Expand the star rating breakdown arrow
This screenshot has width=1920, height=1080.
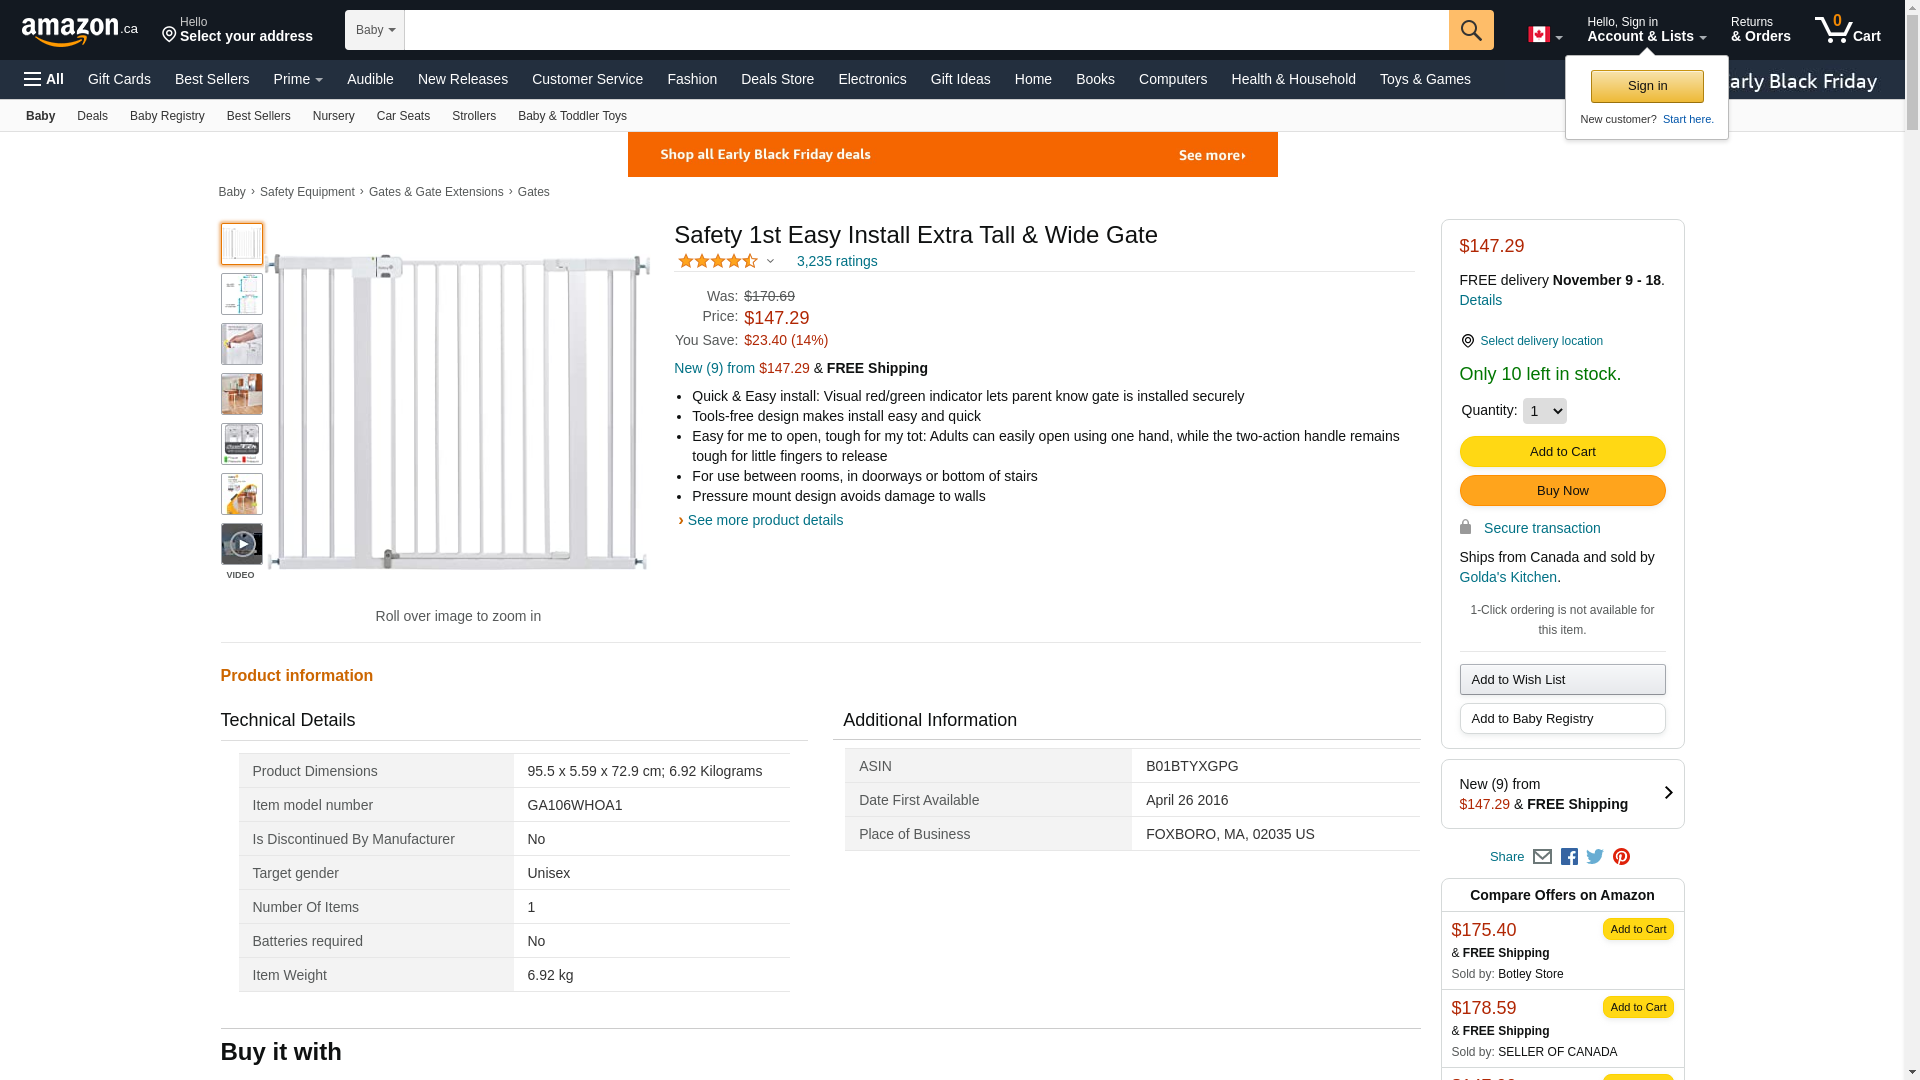click(770, 261)
